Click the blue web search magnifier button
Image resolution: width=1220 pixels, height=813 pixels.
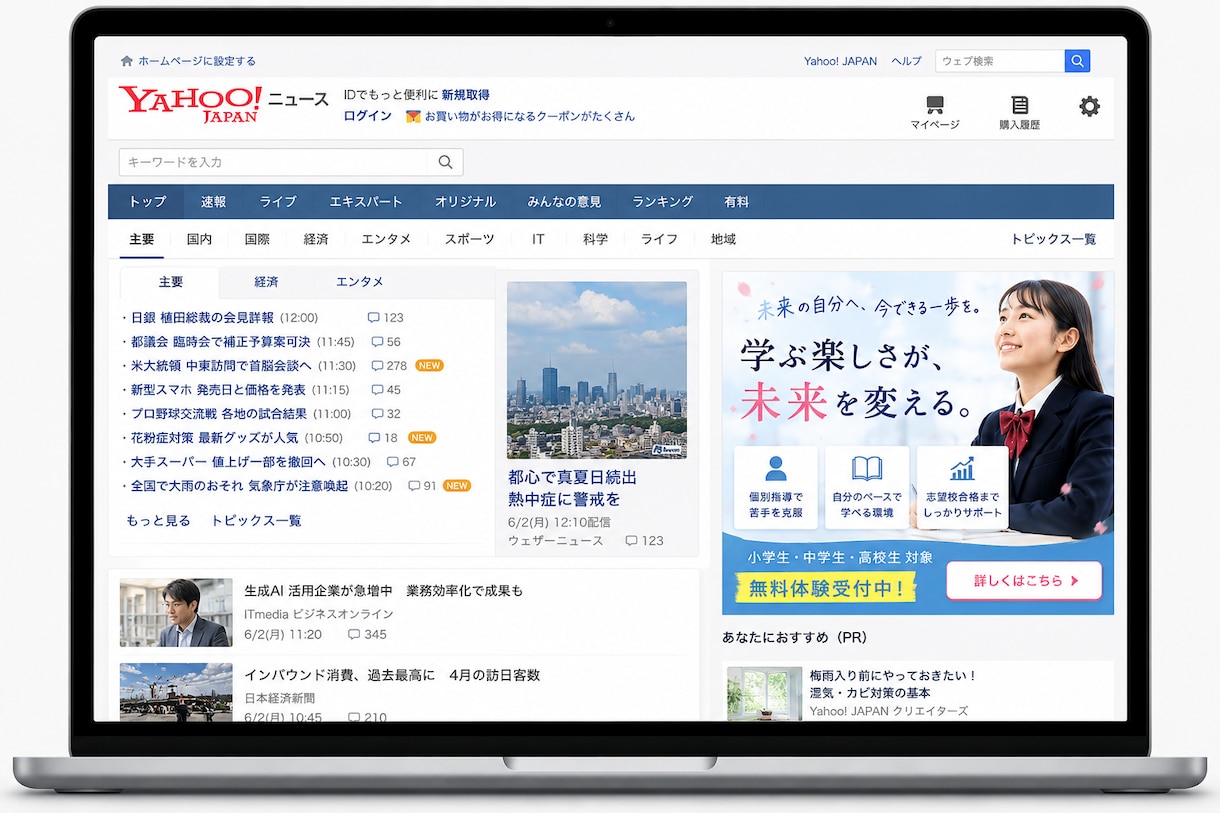1077,61
